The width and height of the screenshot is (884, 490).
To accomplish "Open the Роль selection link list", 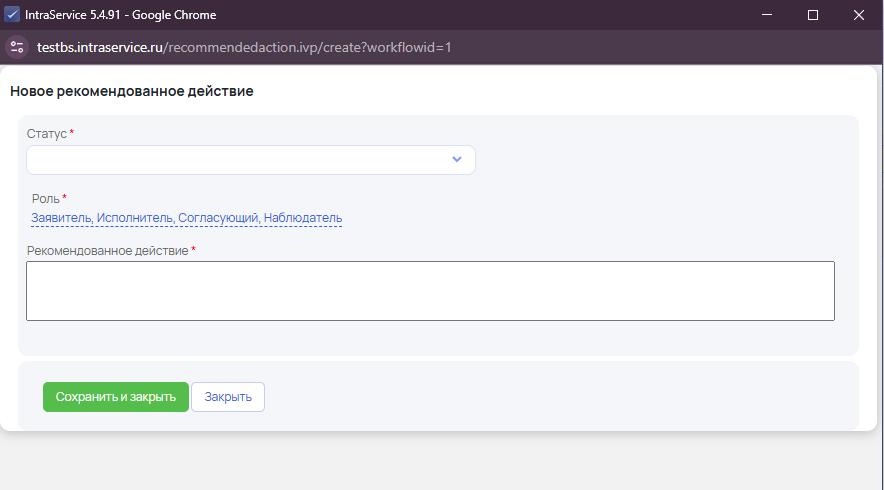I will tap(186, 218).
